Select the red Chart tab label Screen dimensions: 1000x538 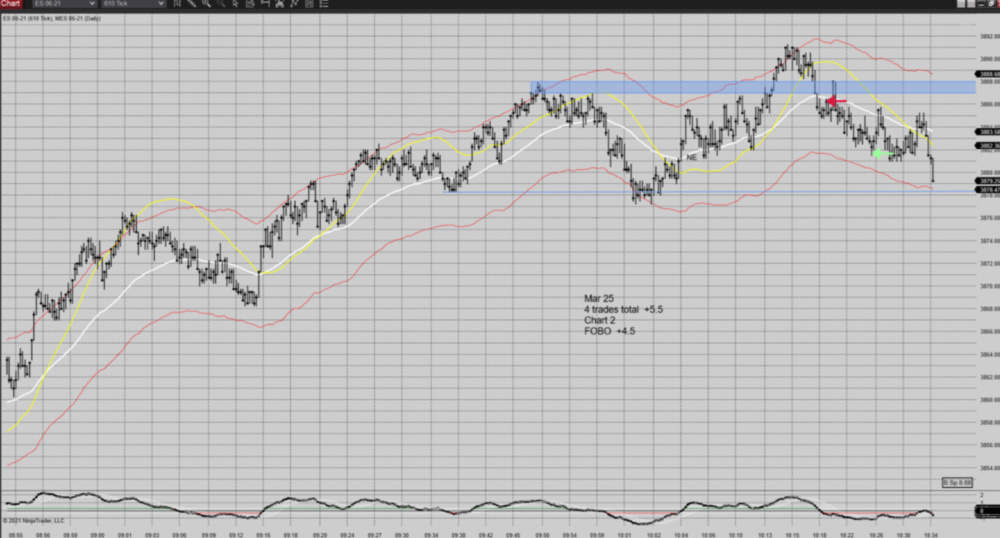click(x=11, y=4)
